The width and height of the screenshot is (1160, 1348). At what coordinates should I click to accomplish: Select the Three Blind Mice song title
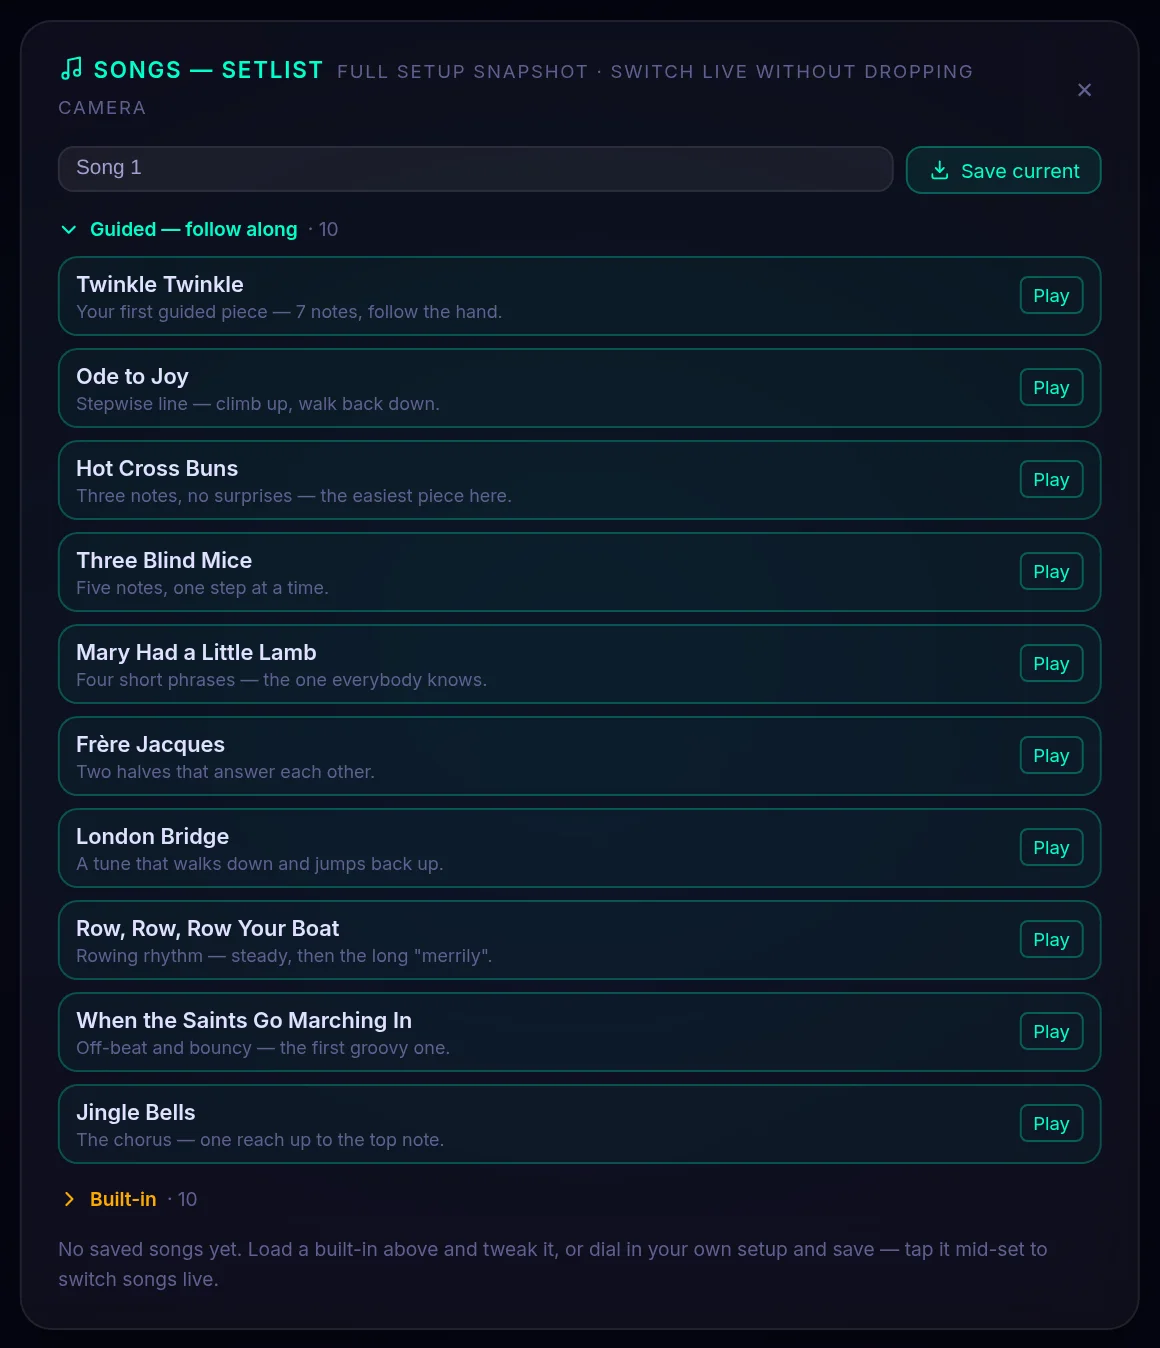(164, 561)
